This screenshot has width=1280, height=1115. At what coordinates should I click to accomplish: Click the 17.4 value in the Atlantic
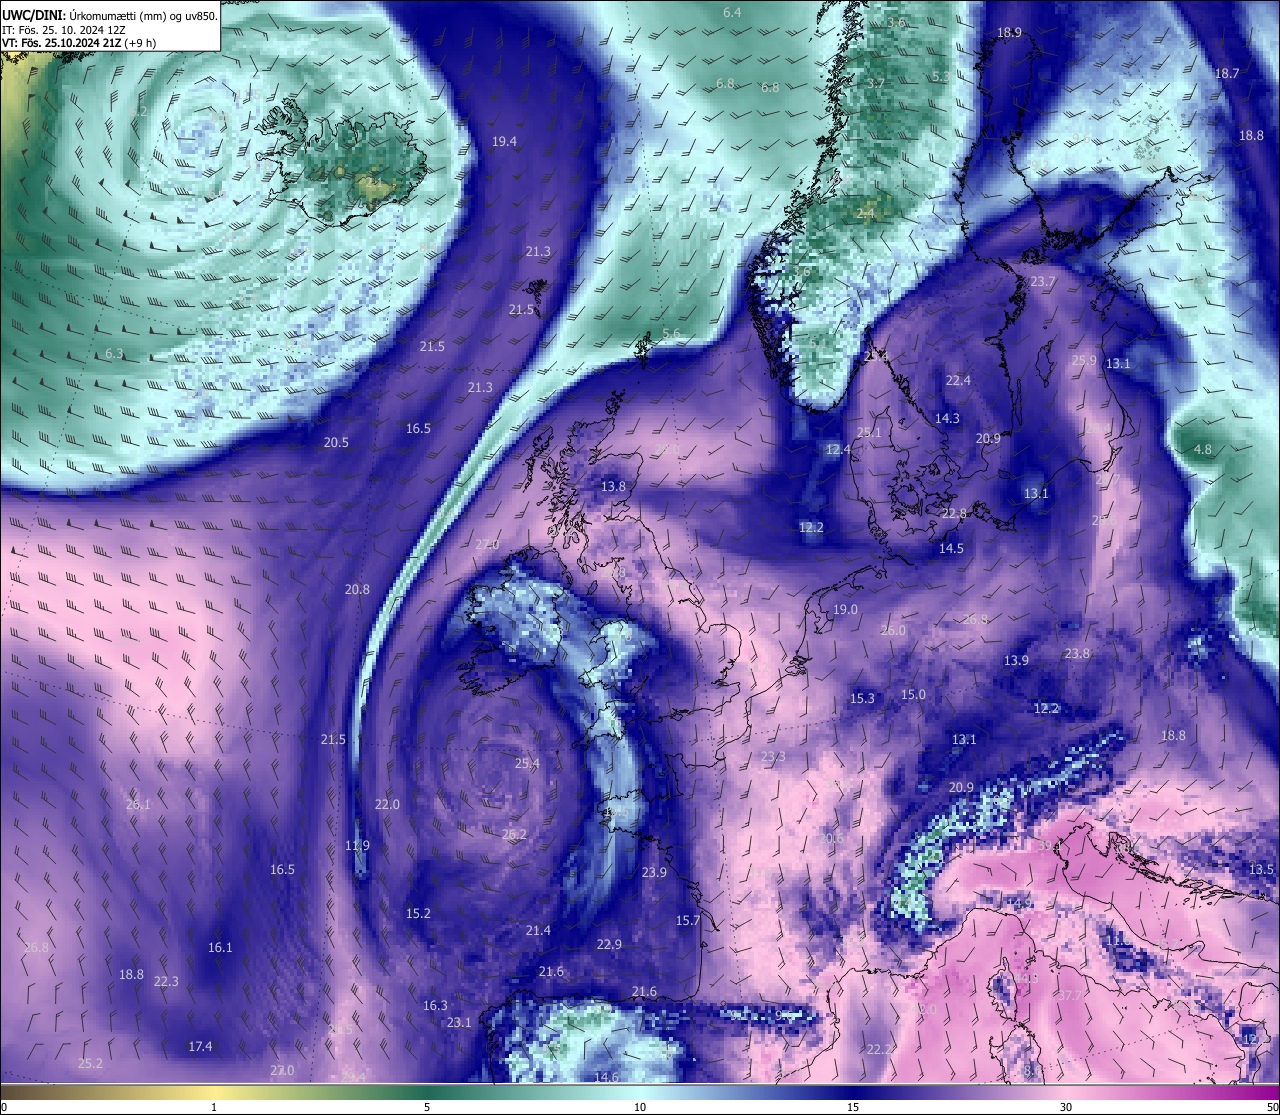click(x=200, y=1047)
